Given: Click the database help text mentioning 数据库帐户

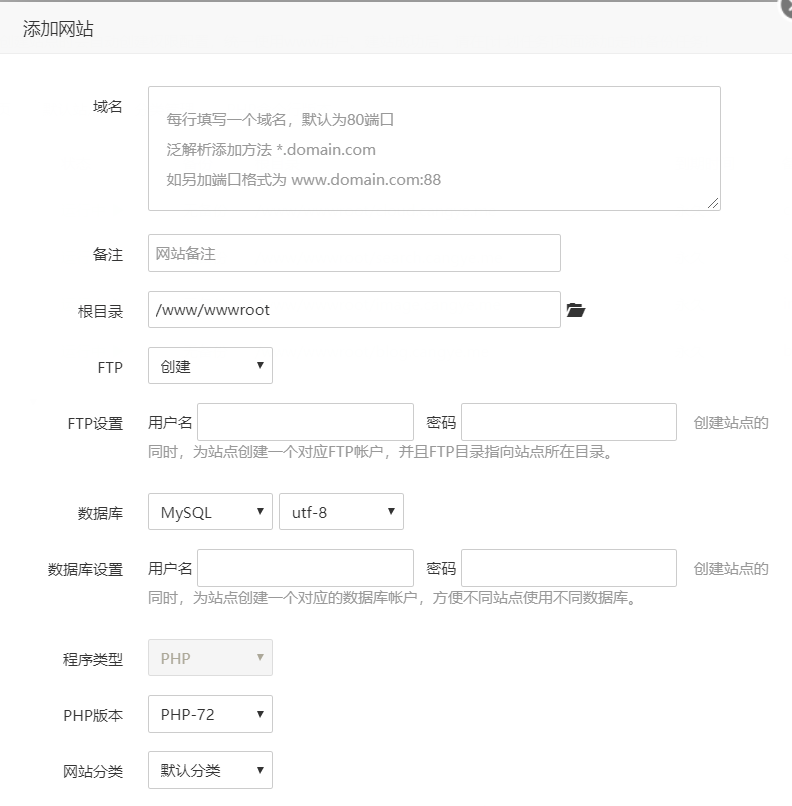Looking at the screenshot, I should pos(392,598).
